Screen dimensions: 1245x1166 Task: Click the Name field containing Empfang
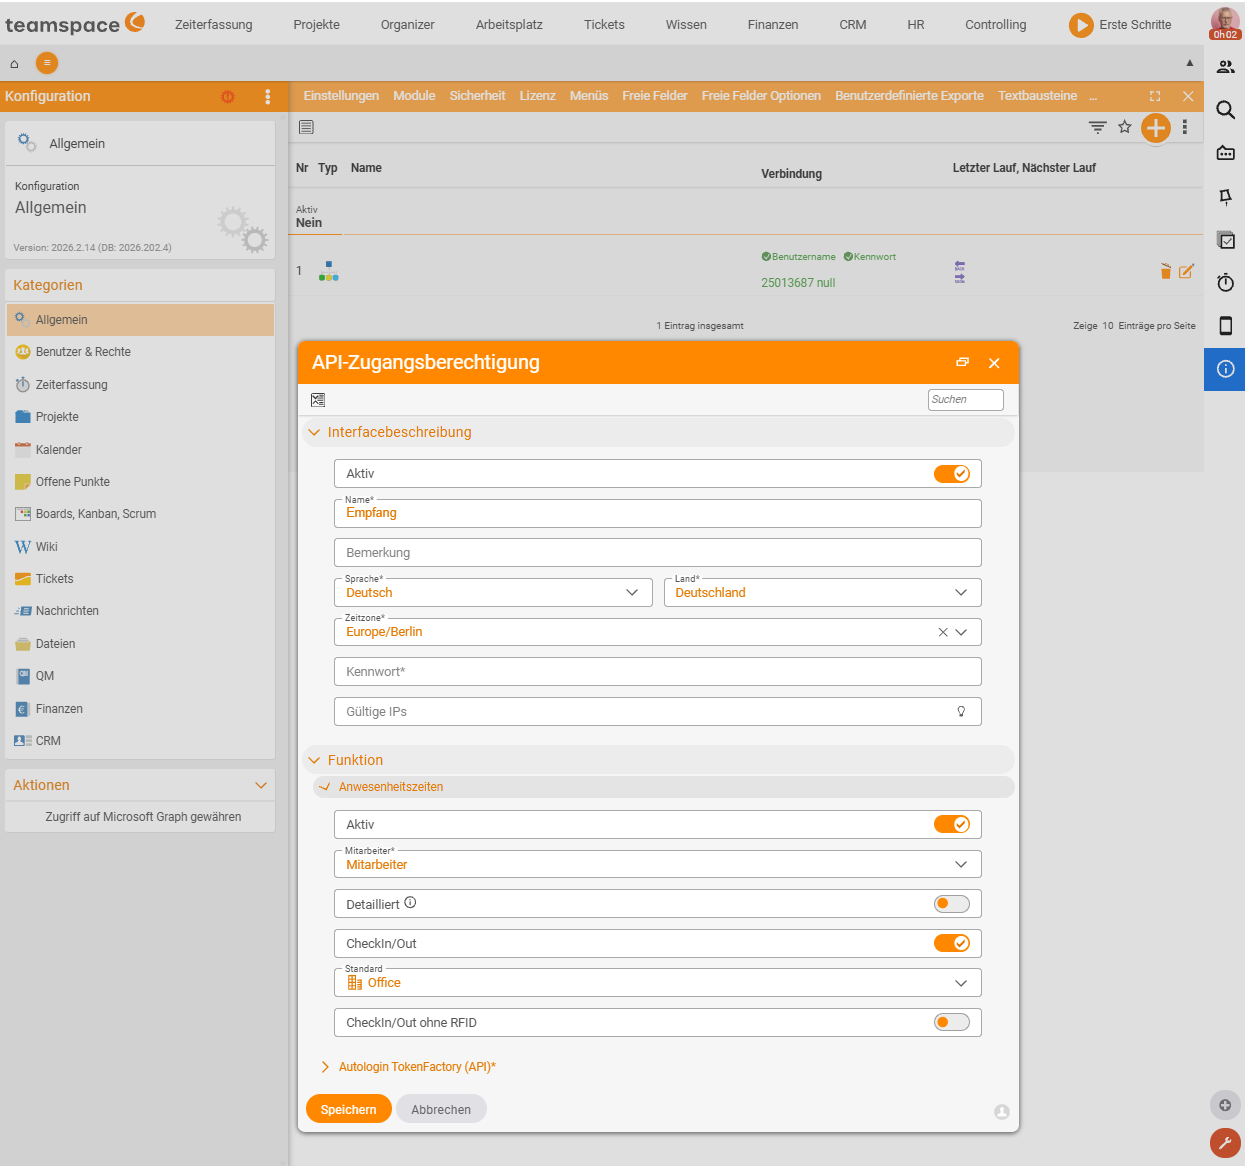point(658,513)
